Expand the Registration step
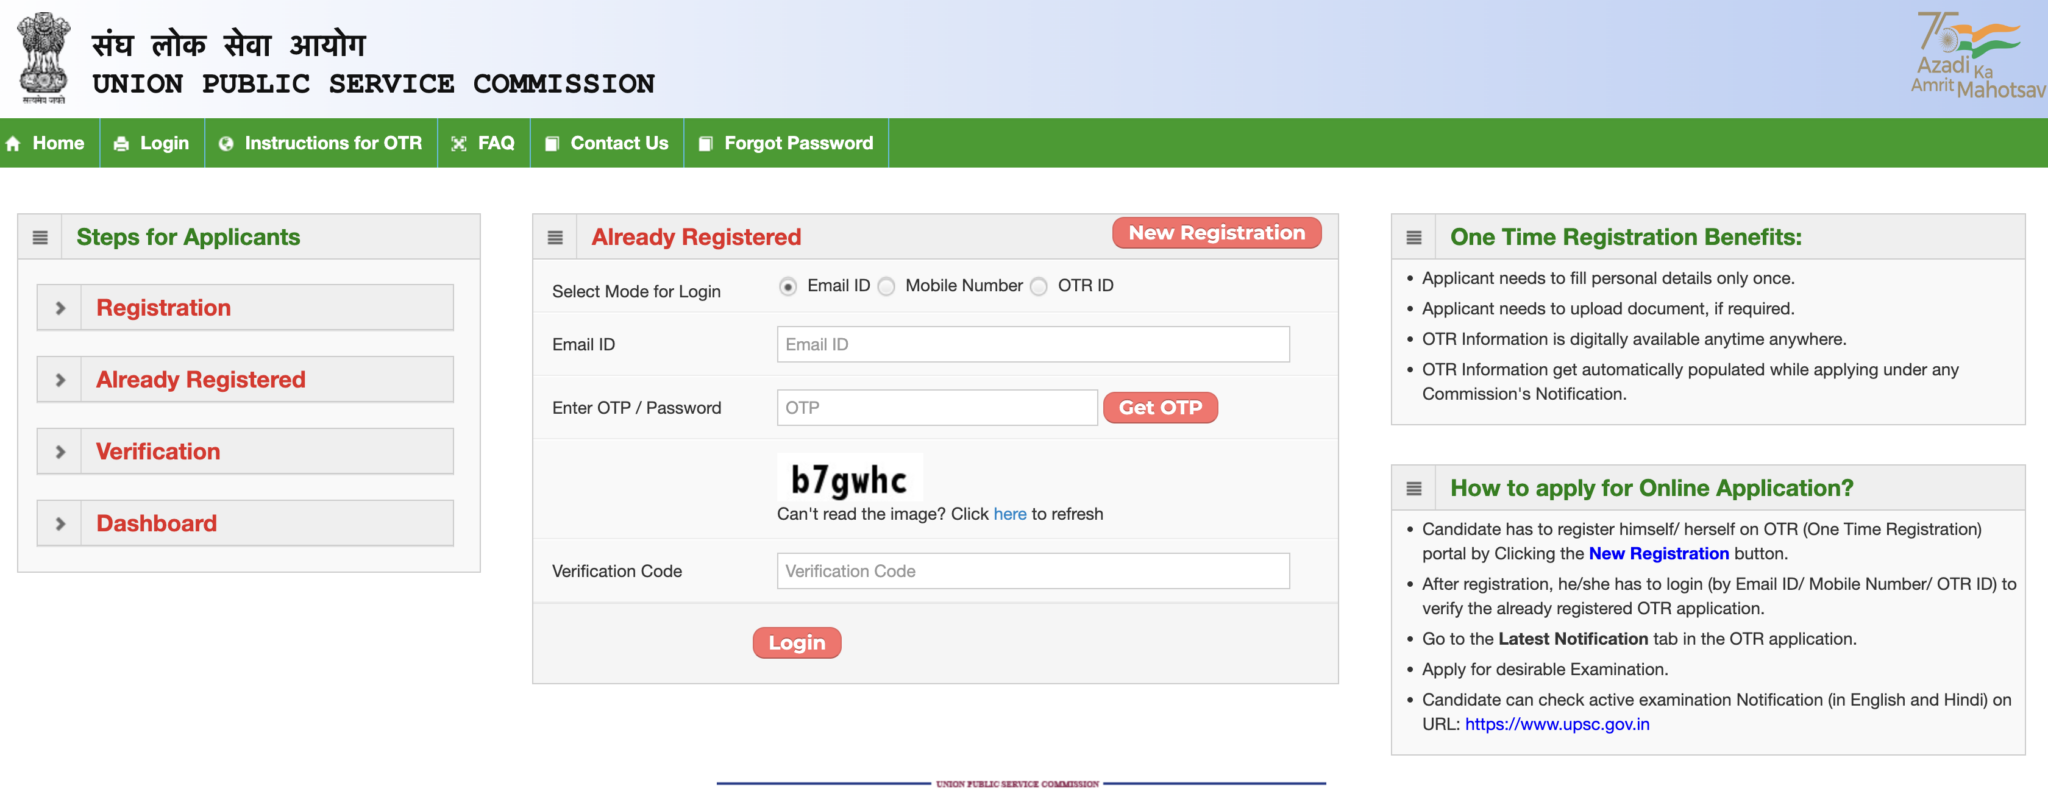This screenshot has width=2048, height=797. click(x=60, y=308)
